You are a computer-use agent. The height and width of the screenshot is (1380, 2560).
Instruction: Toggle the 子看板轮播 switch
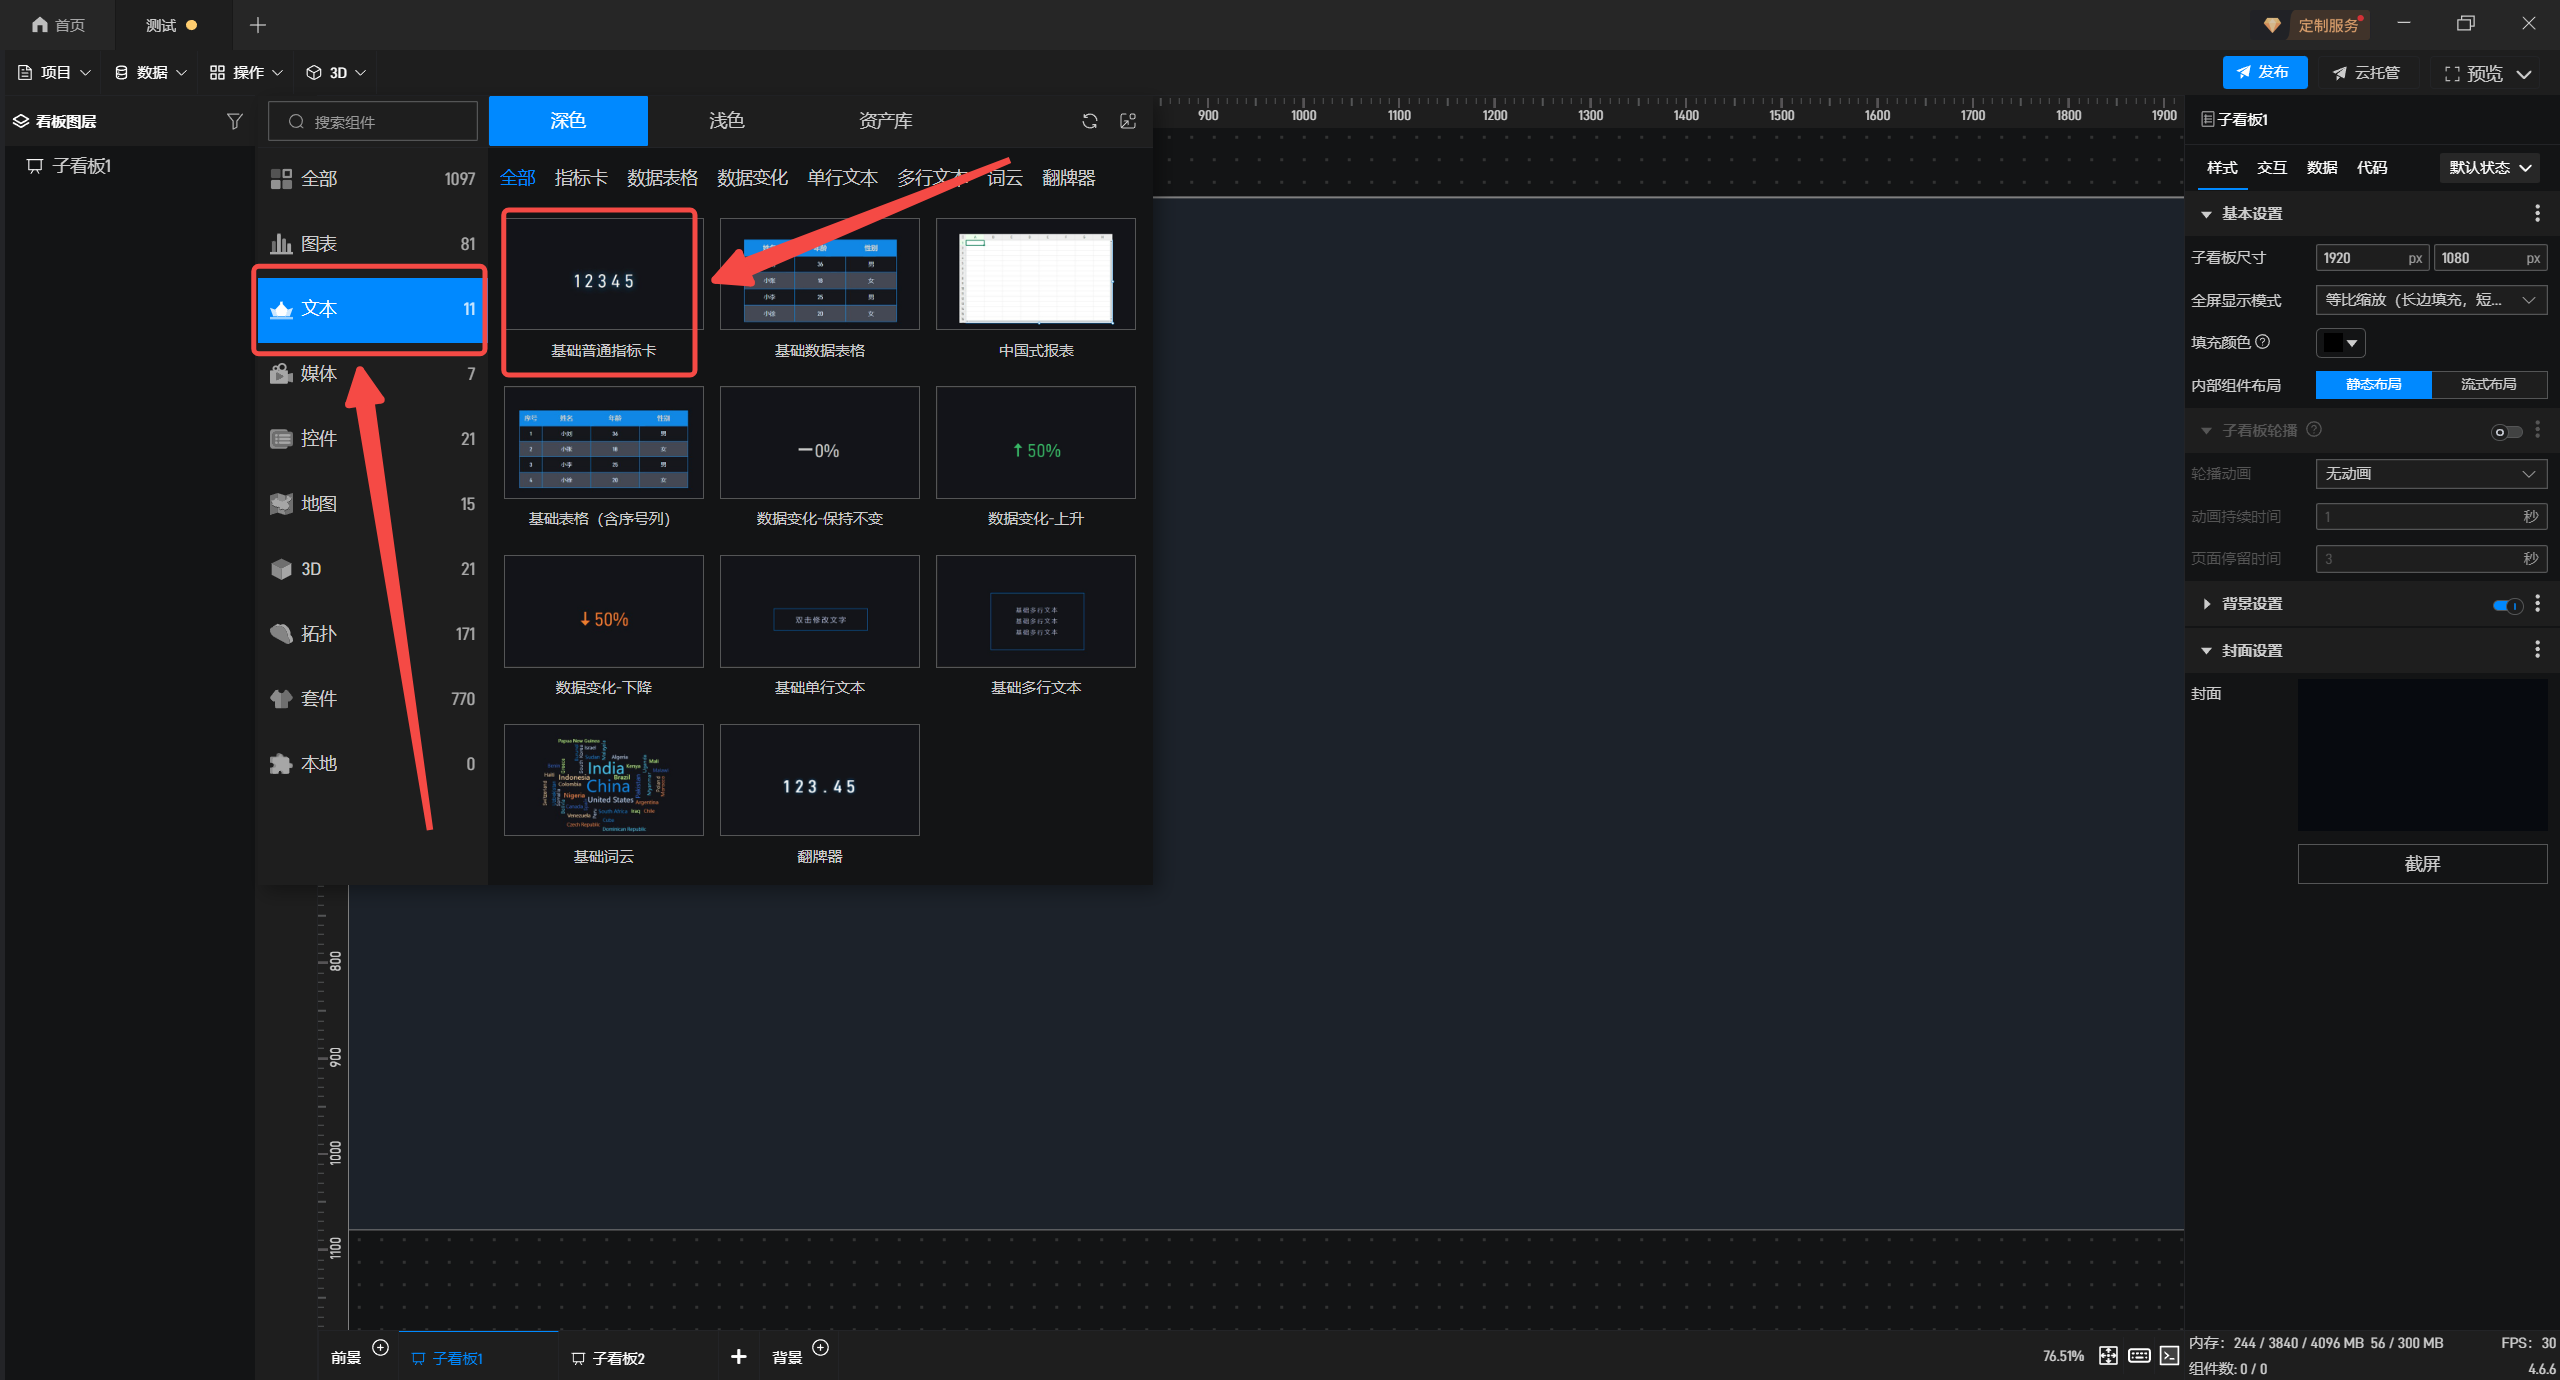(2506, 432)
